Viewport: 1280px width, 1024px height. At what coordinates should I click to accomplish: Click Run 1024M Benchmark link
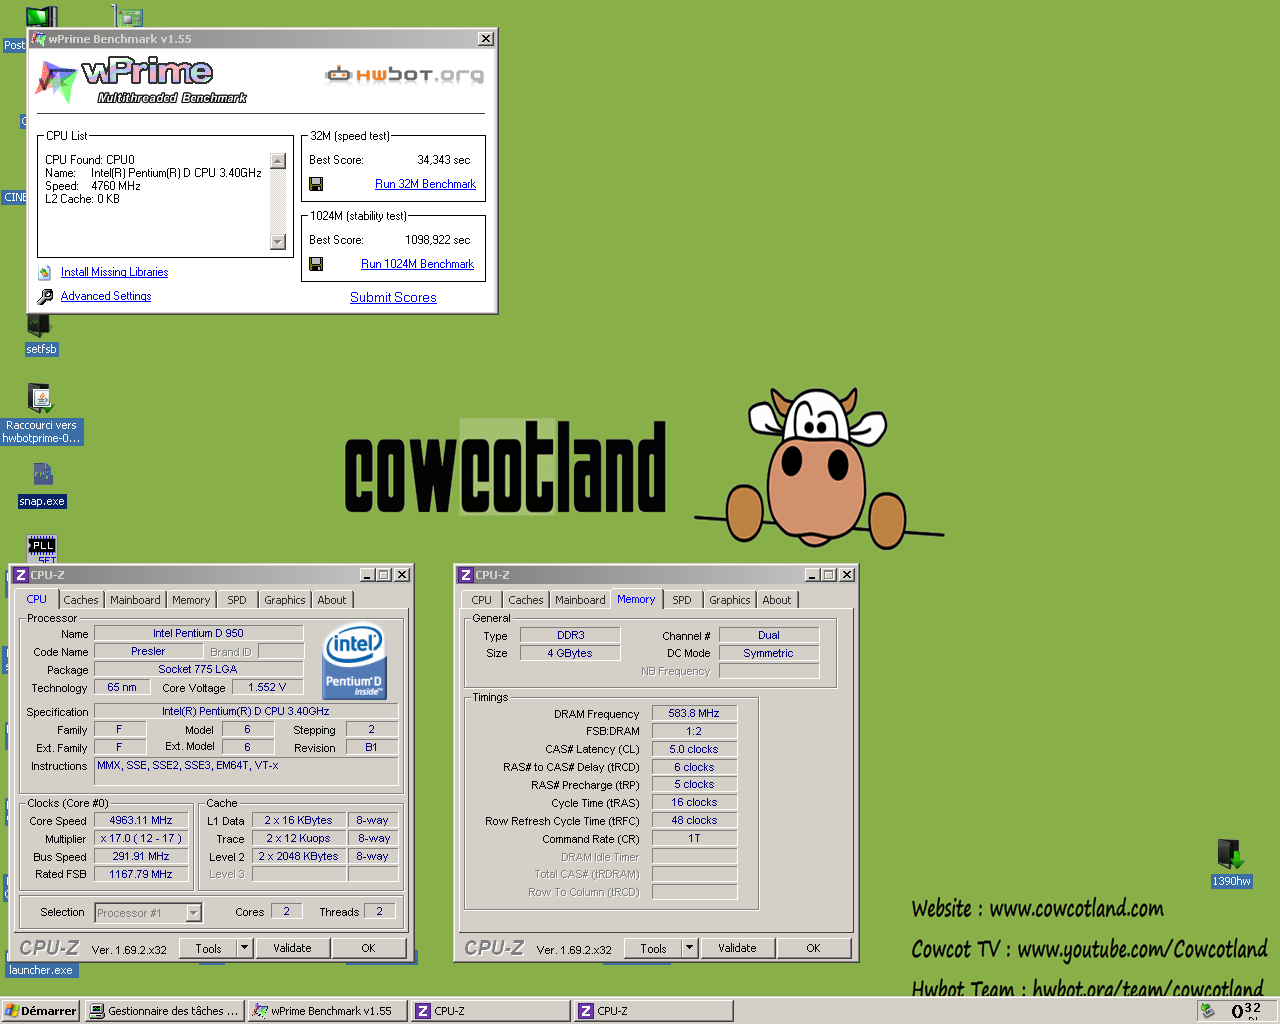(x=417, y=264)
